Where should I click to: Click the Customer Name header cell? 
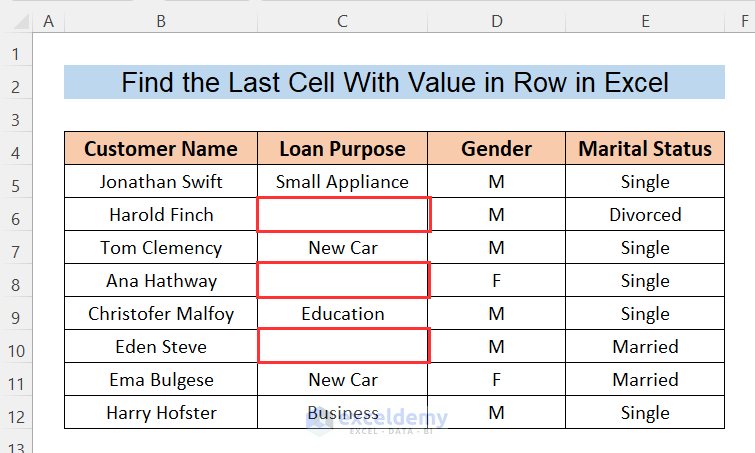coord(161,149)
